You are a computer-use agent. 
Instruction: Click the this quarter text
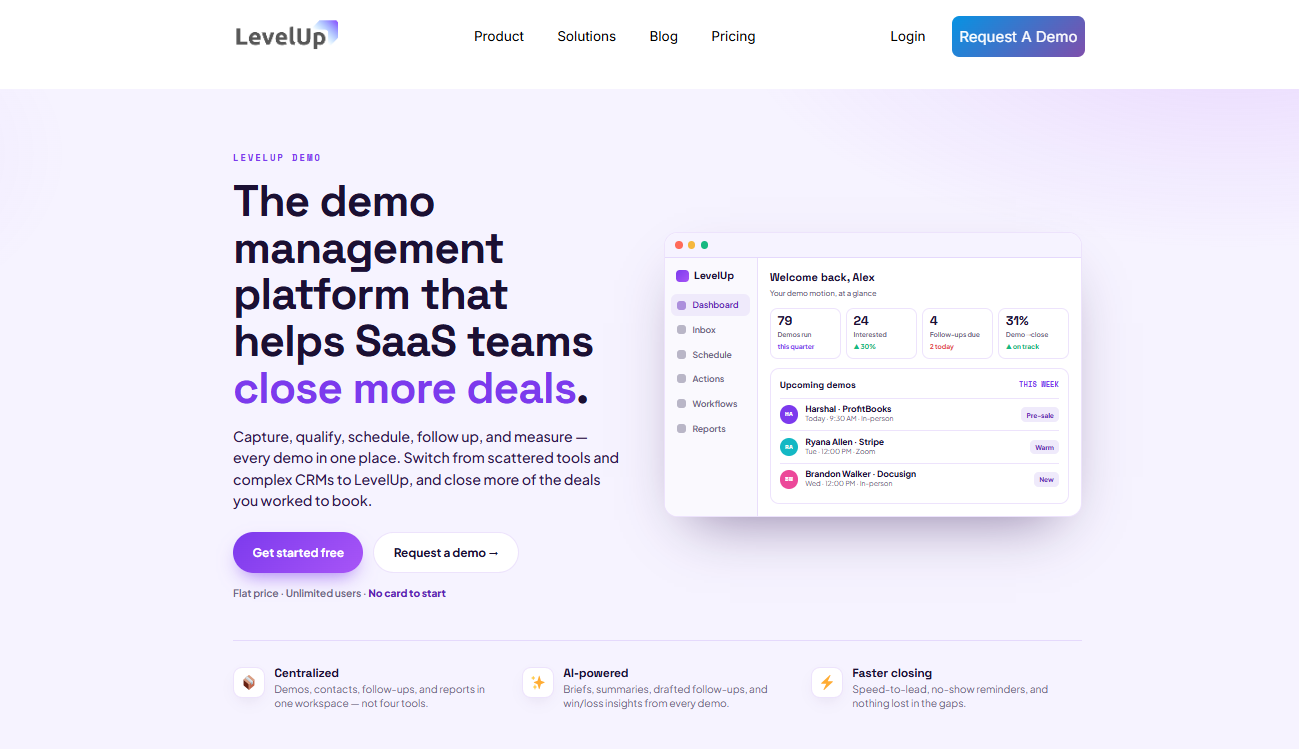[x=796, y=347]
